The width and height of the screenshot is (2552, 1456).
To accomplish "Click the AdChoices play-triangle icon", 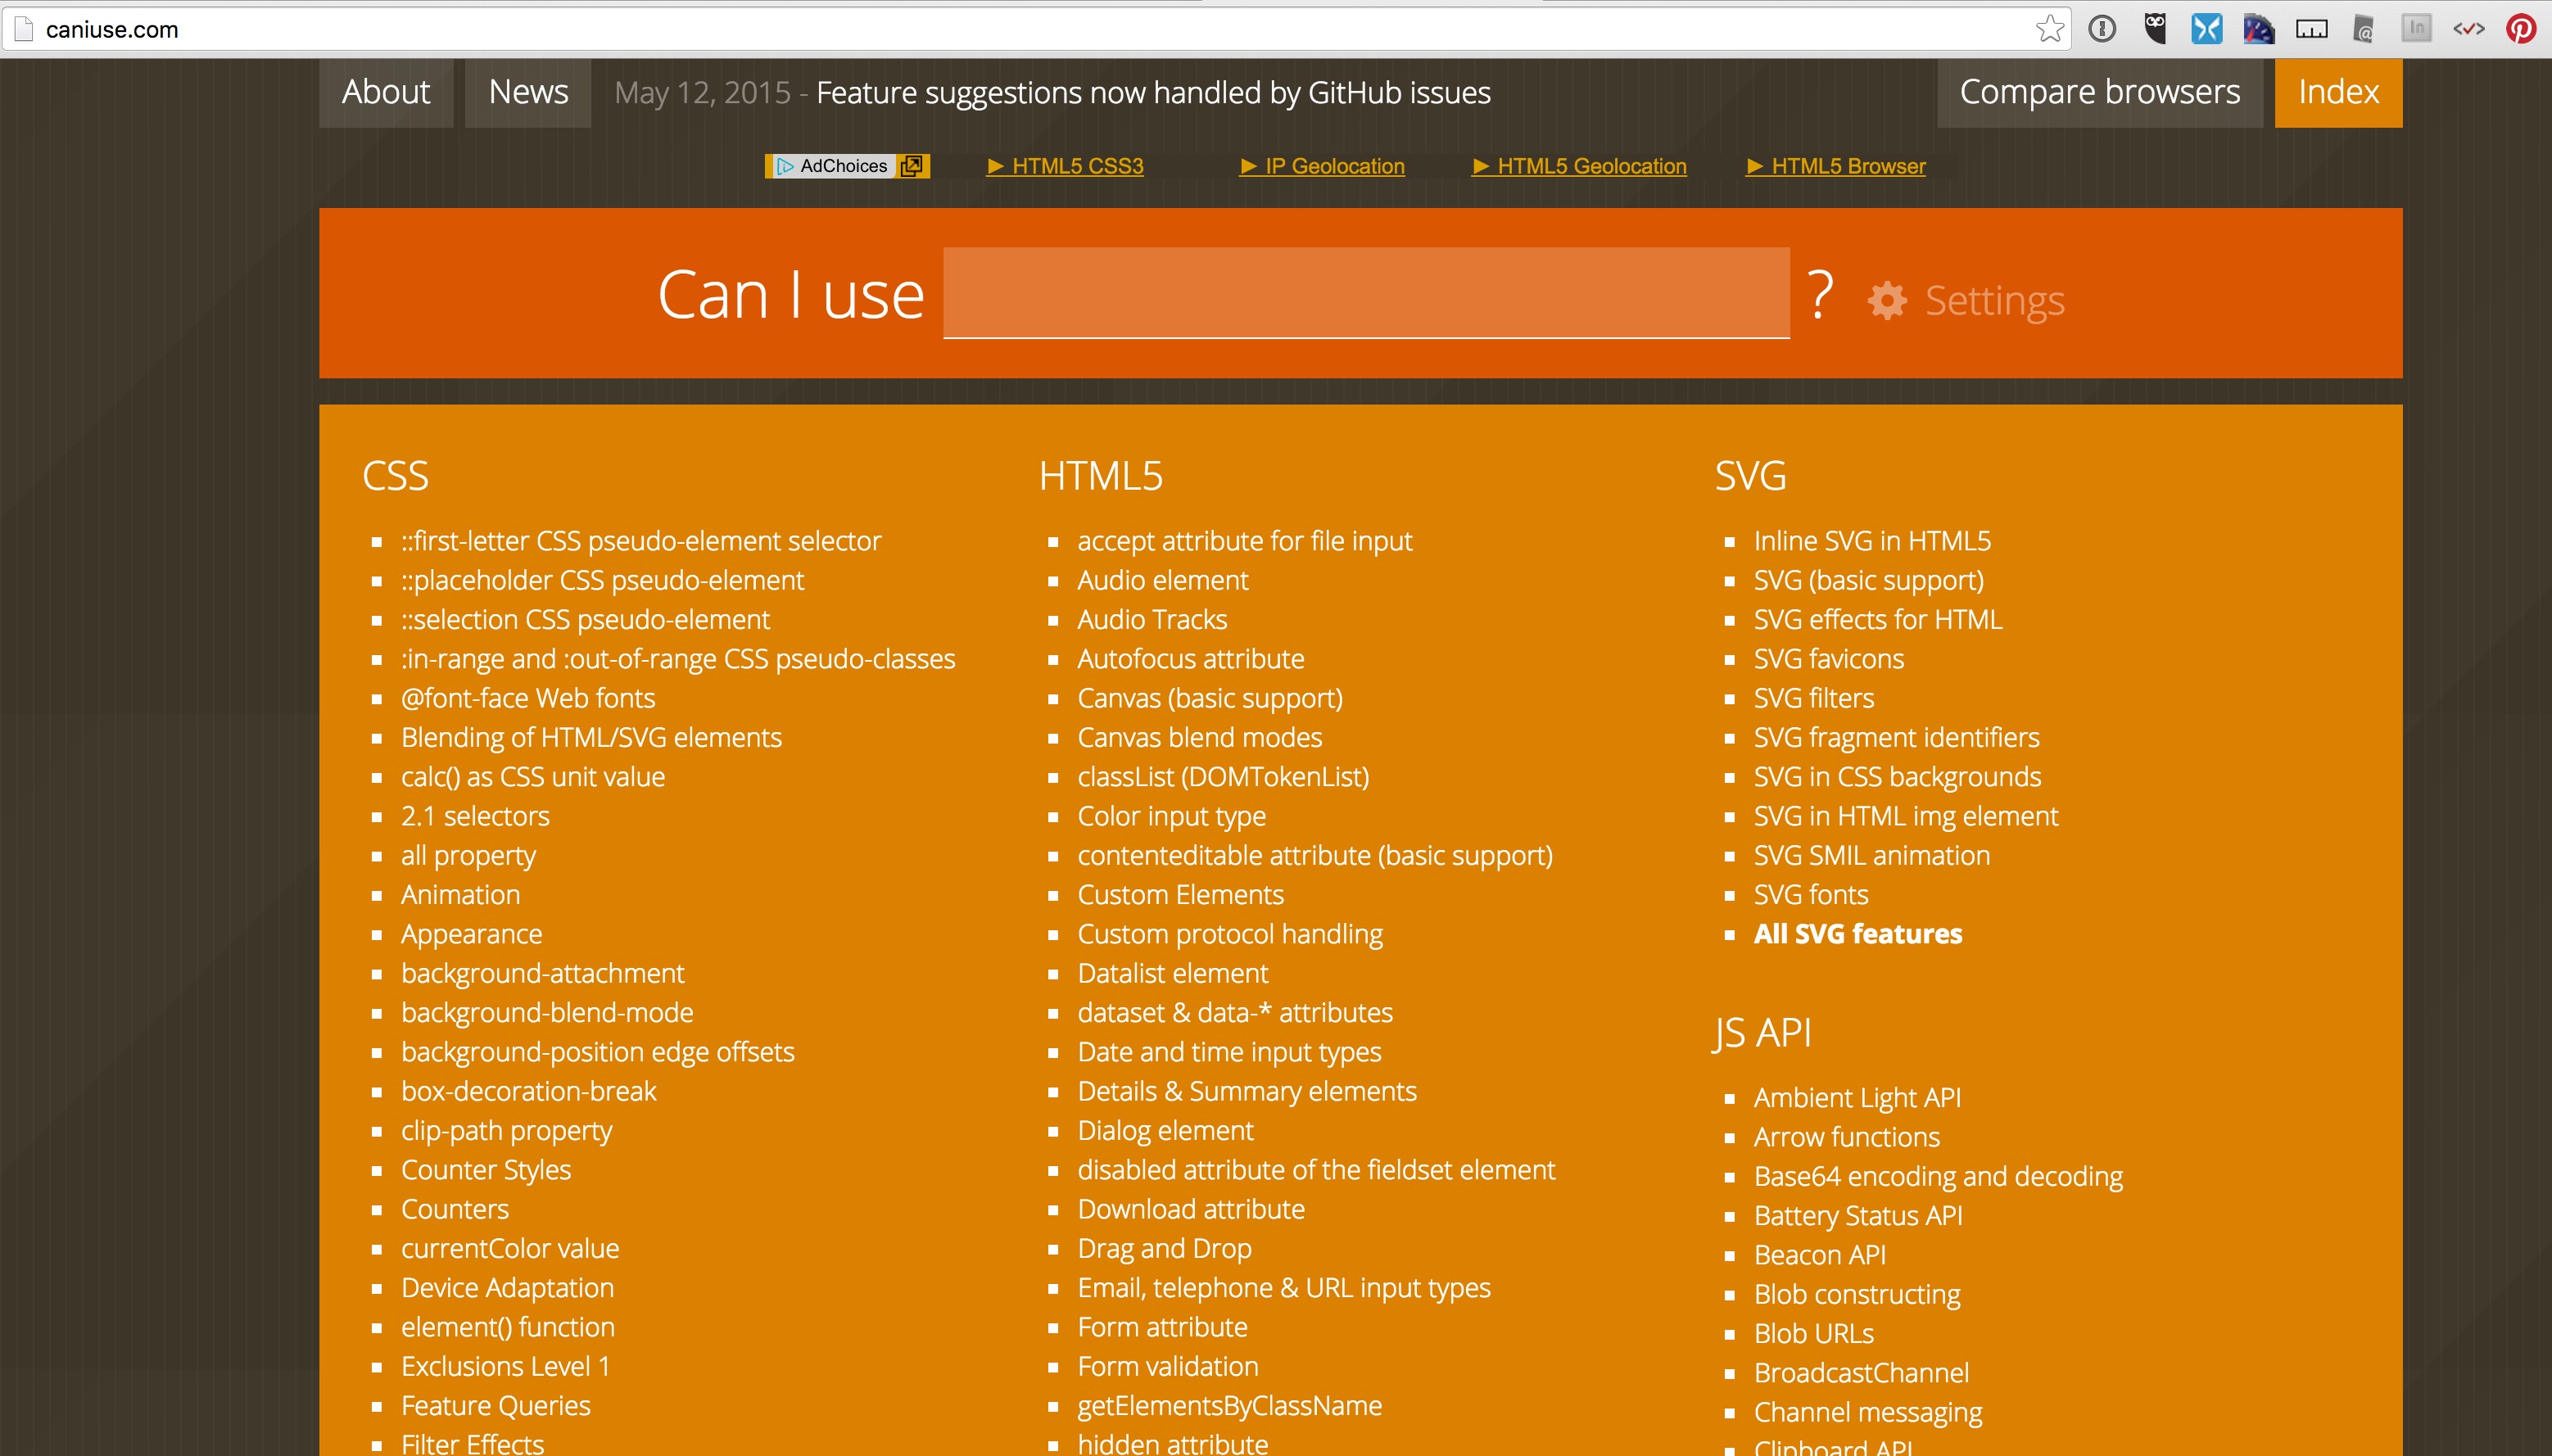I will pyautogui.click(x=785, y=166).
